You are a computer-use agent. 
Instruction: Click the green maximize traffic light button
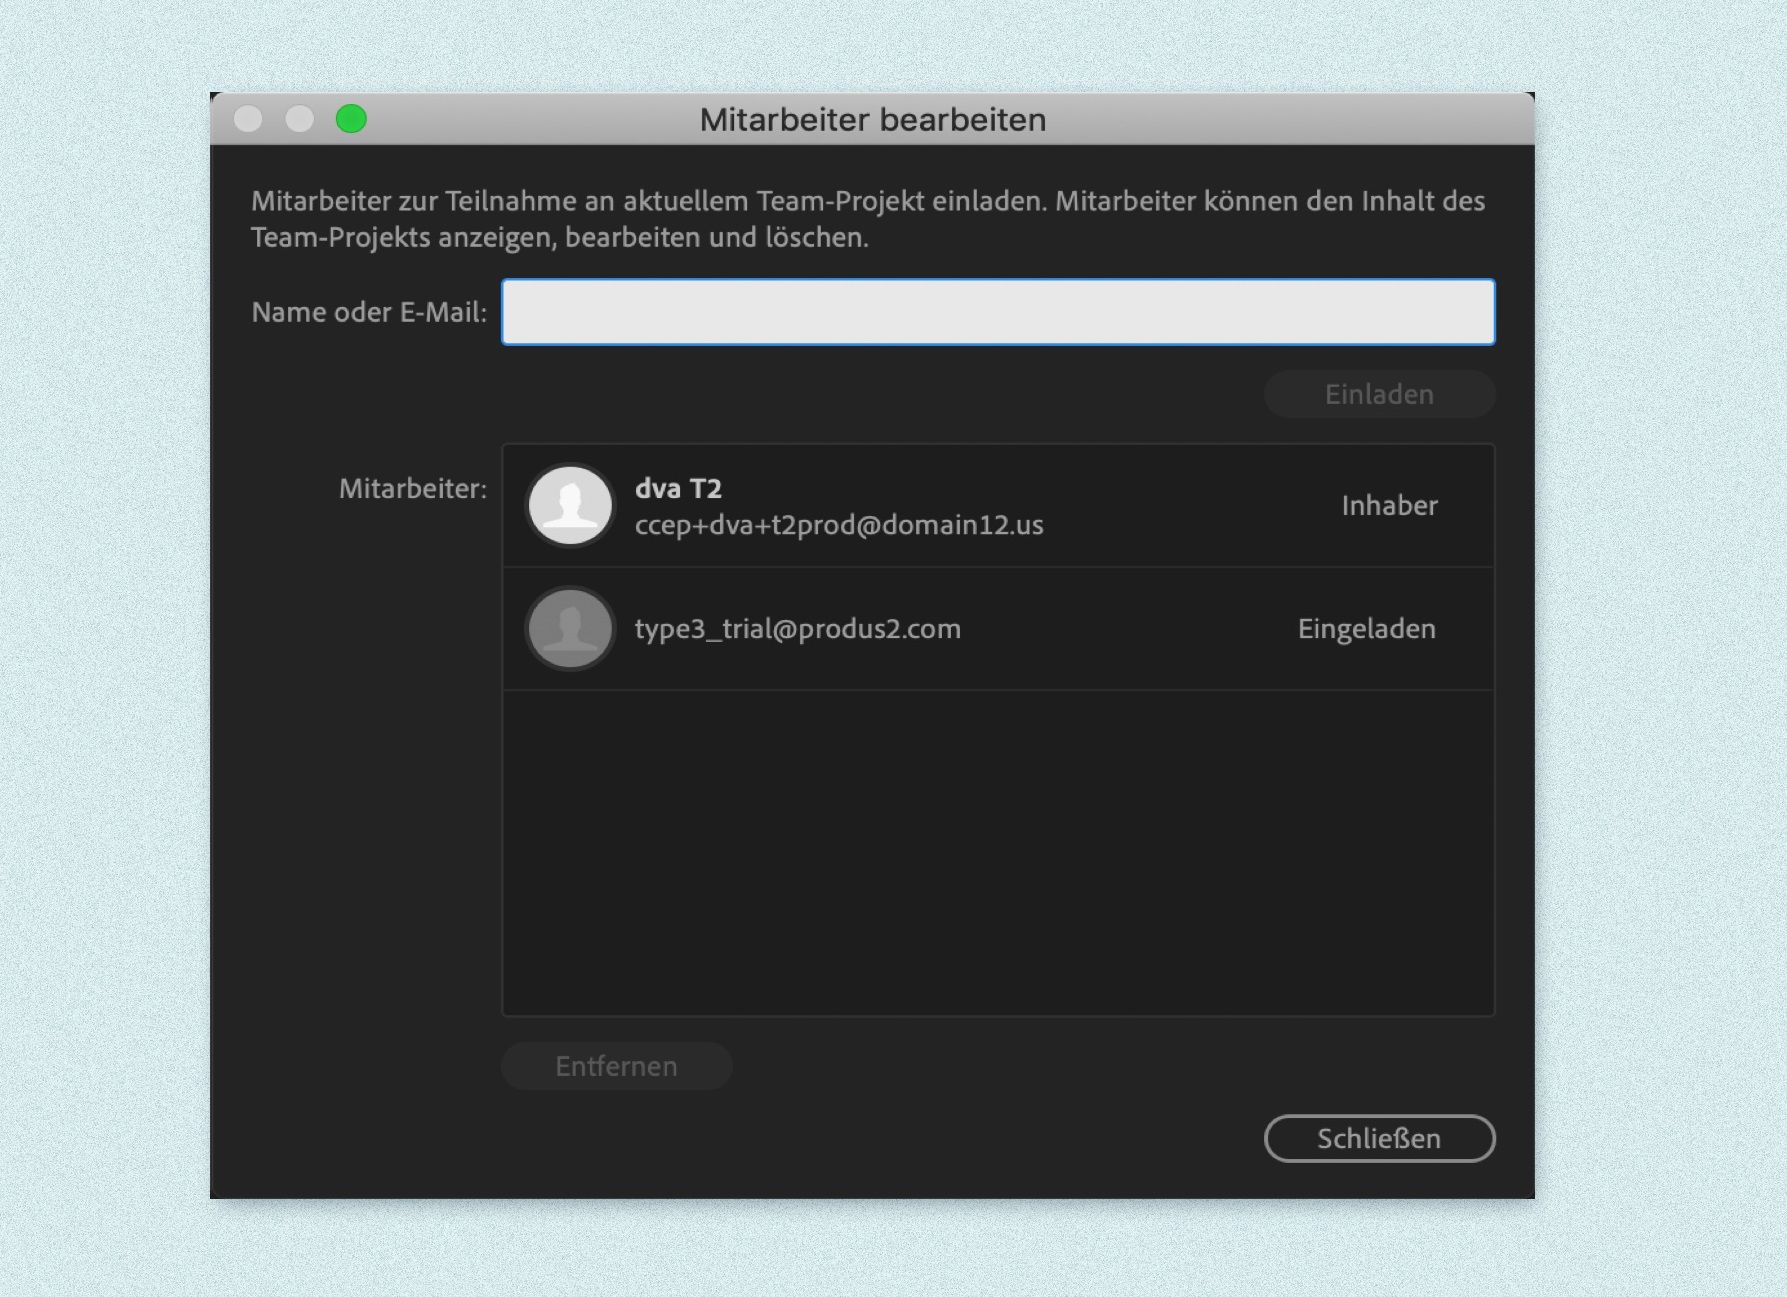click(x=351, y=119)
